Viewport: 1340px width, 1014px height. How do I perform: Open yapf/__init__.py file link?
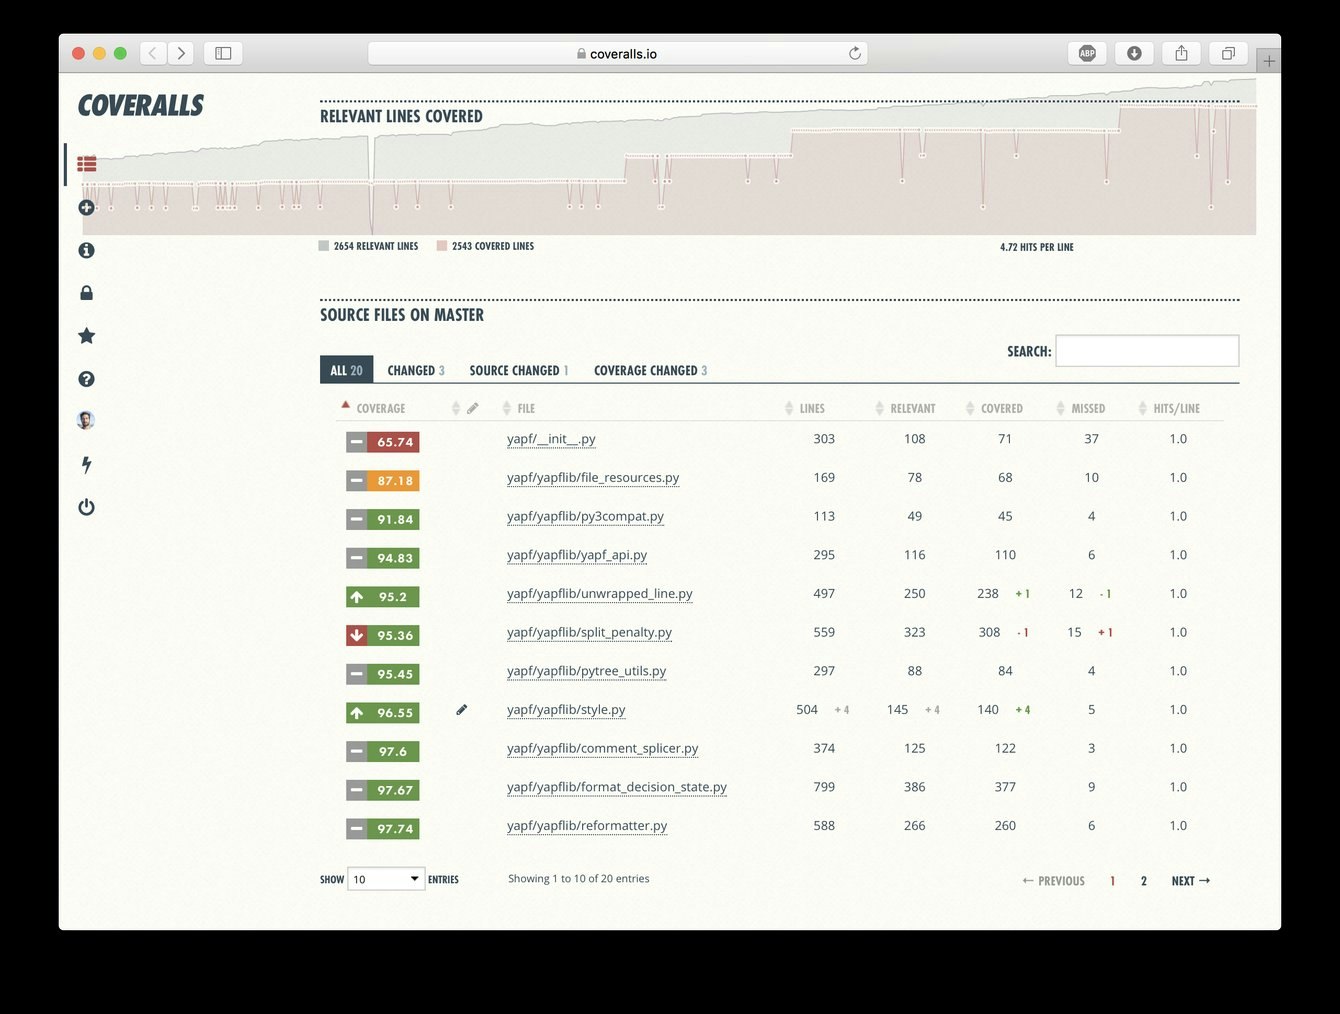(551, 439)
